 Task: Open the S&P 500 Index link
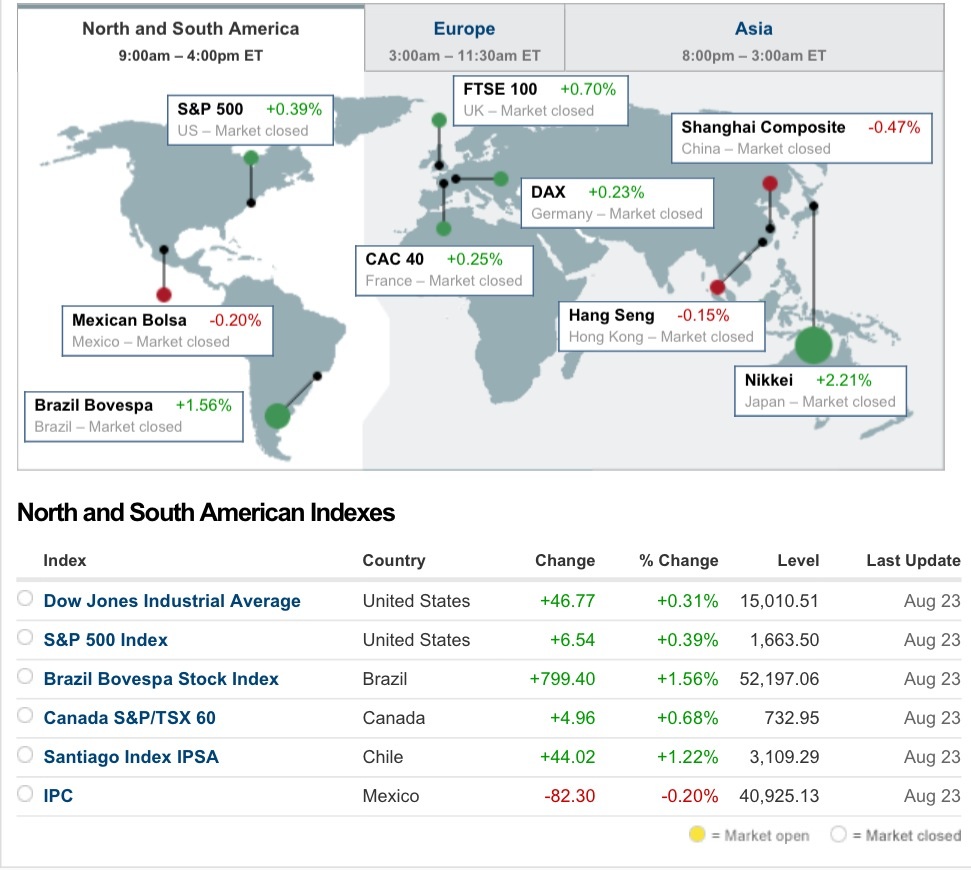[105, 640]
